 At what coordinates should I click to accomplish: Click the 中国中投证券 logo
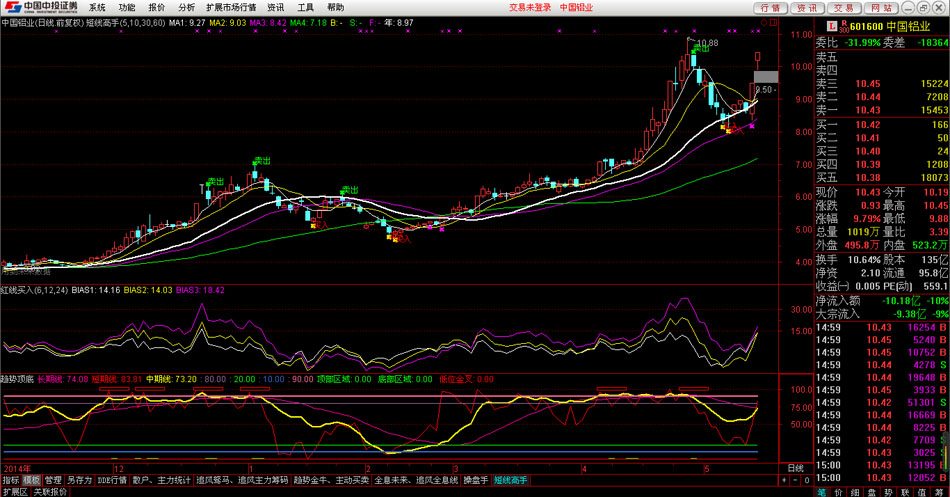click(41, 7)
